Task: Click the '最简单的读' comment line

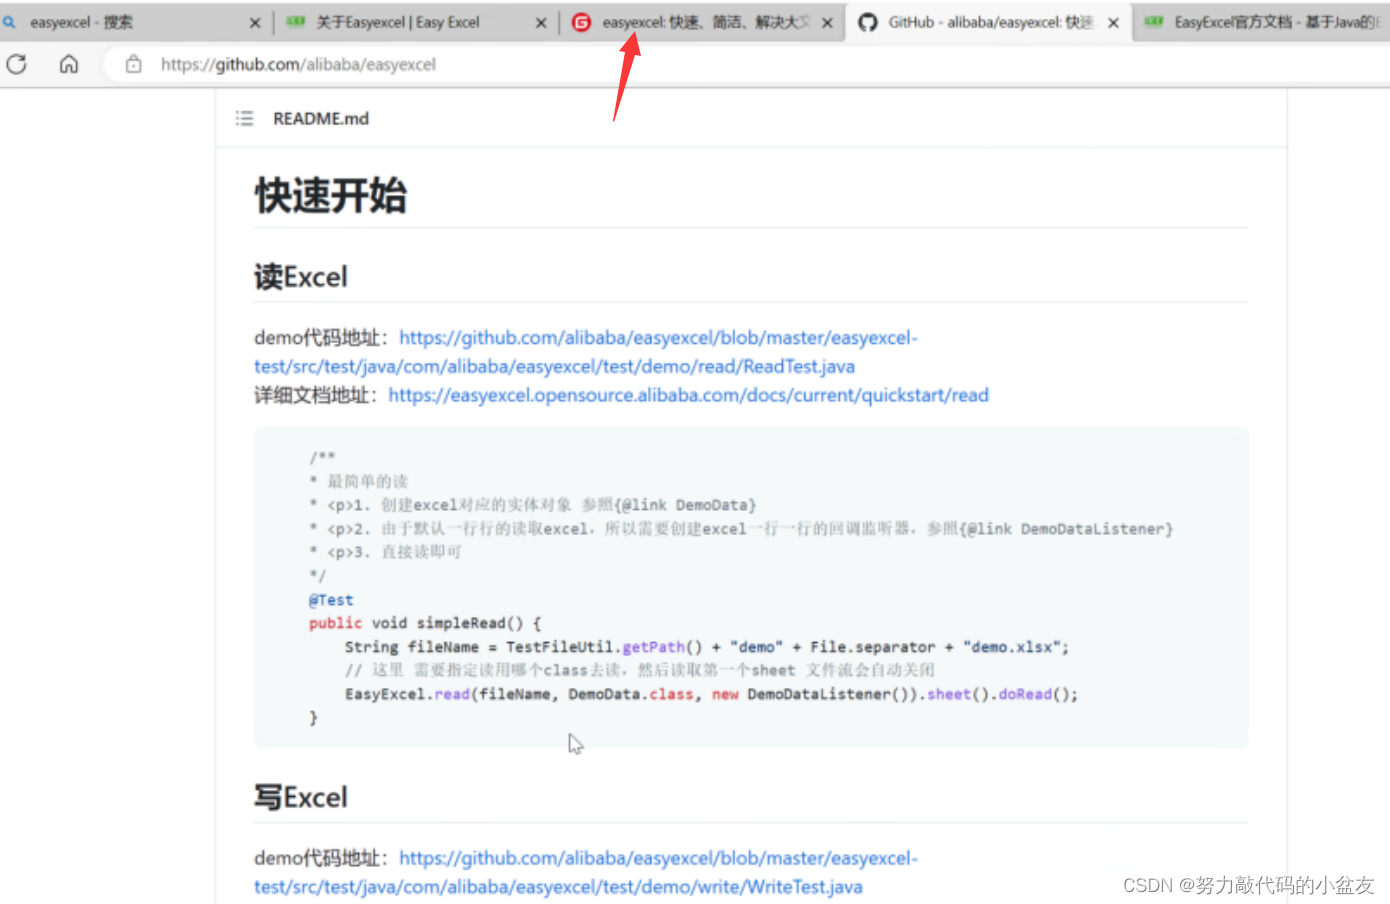Action: coord(359,481)
